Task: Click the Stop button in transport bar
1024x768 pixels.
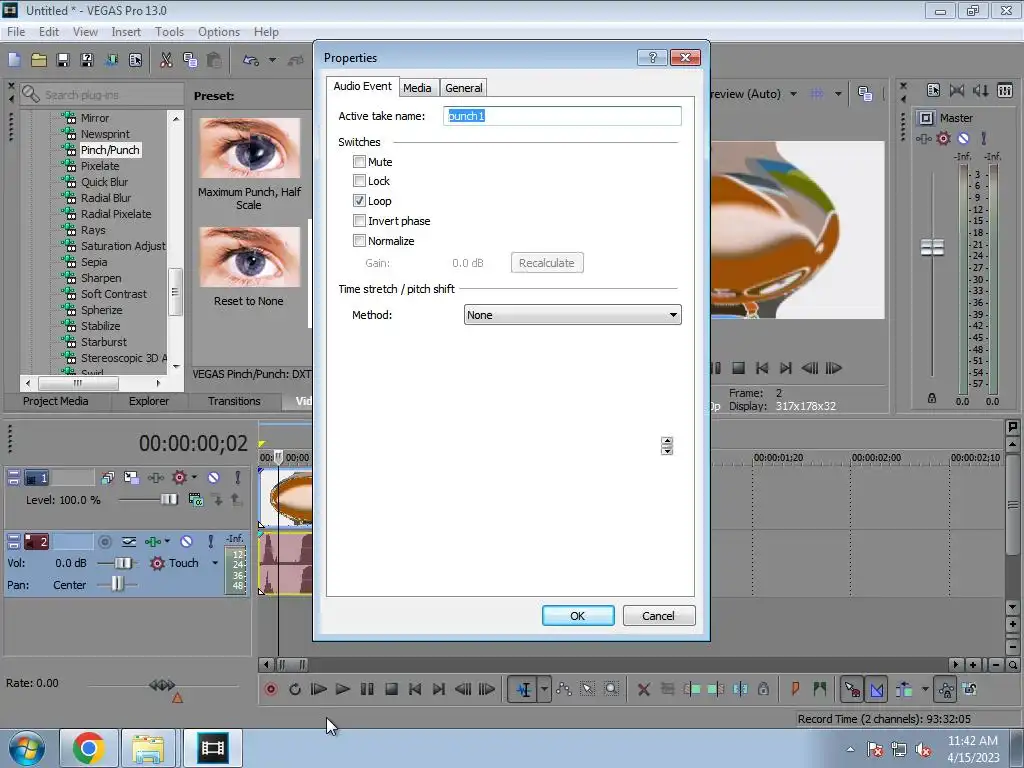Action: tap(391, 689)
